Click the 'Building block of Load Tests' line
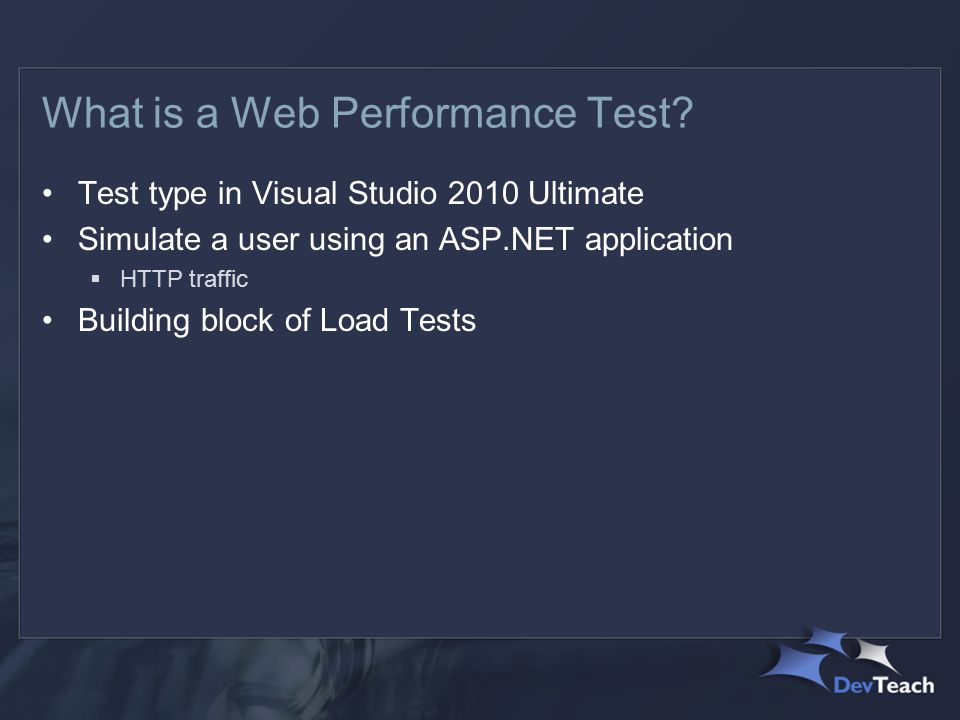Viewport: 960px width, 720px height. 277,321
